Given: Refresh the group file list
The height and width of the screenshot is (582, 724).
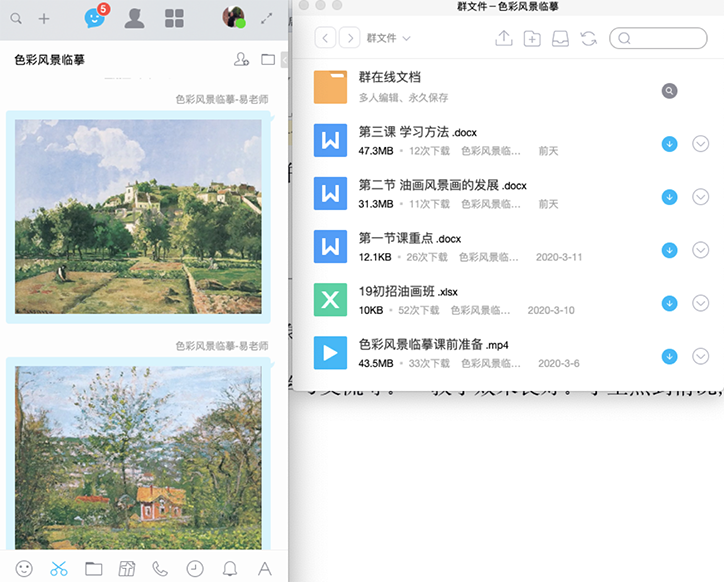Looking at the screenshot, I should 589,38.
